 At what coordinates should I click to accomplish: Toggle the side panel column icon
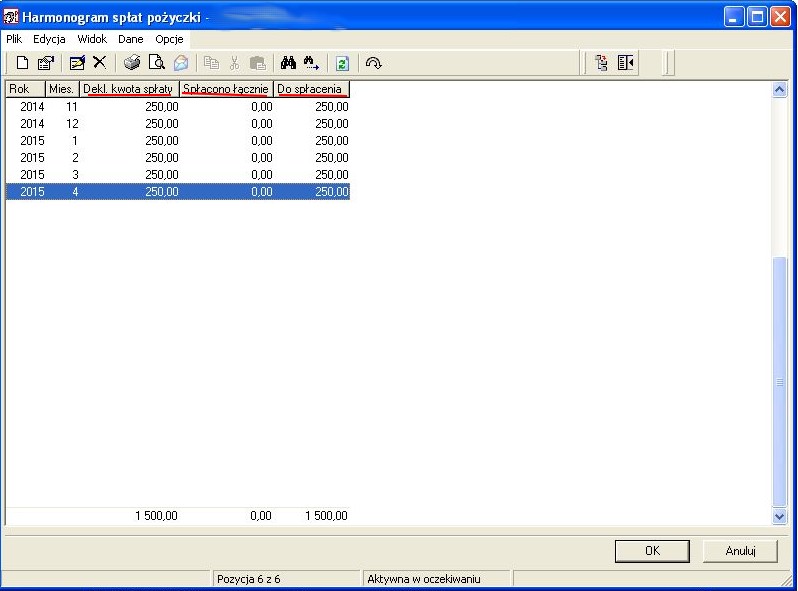(625, 63)
